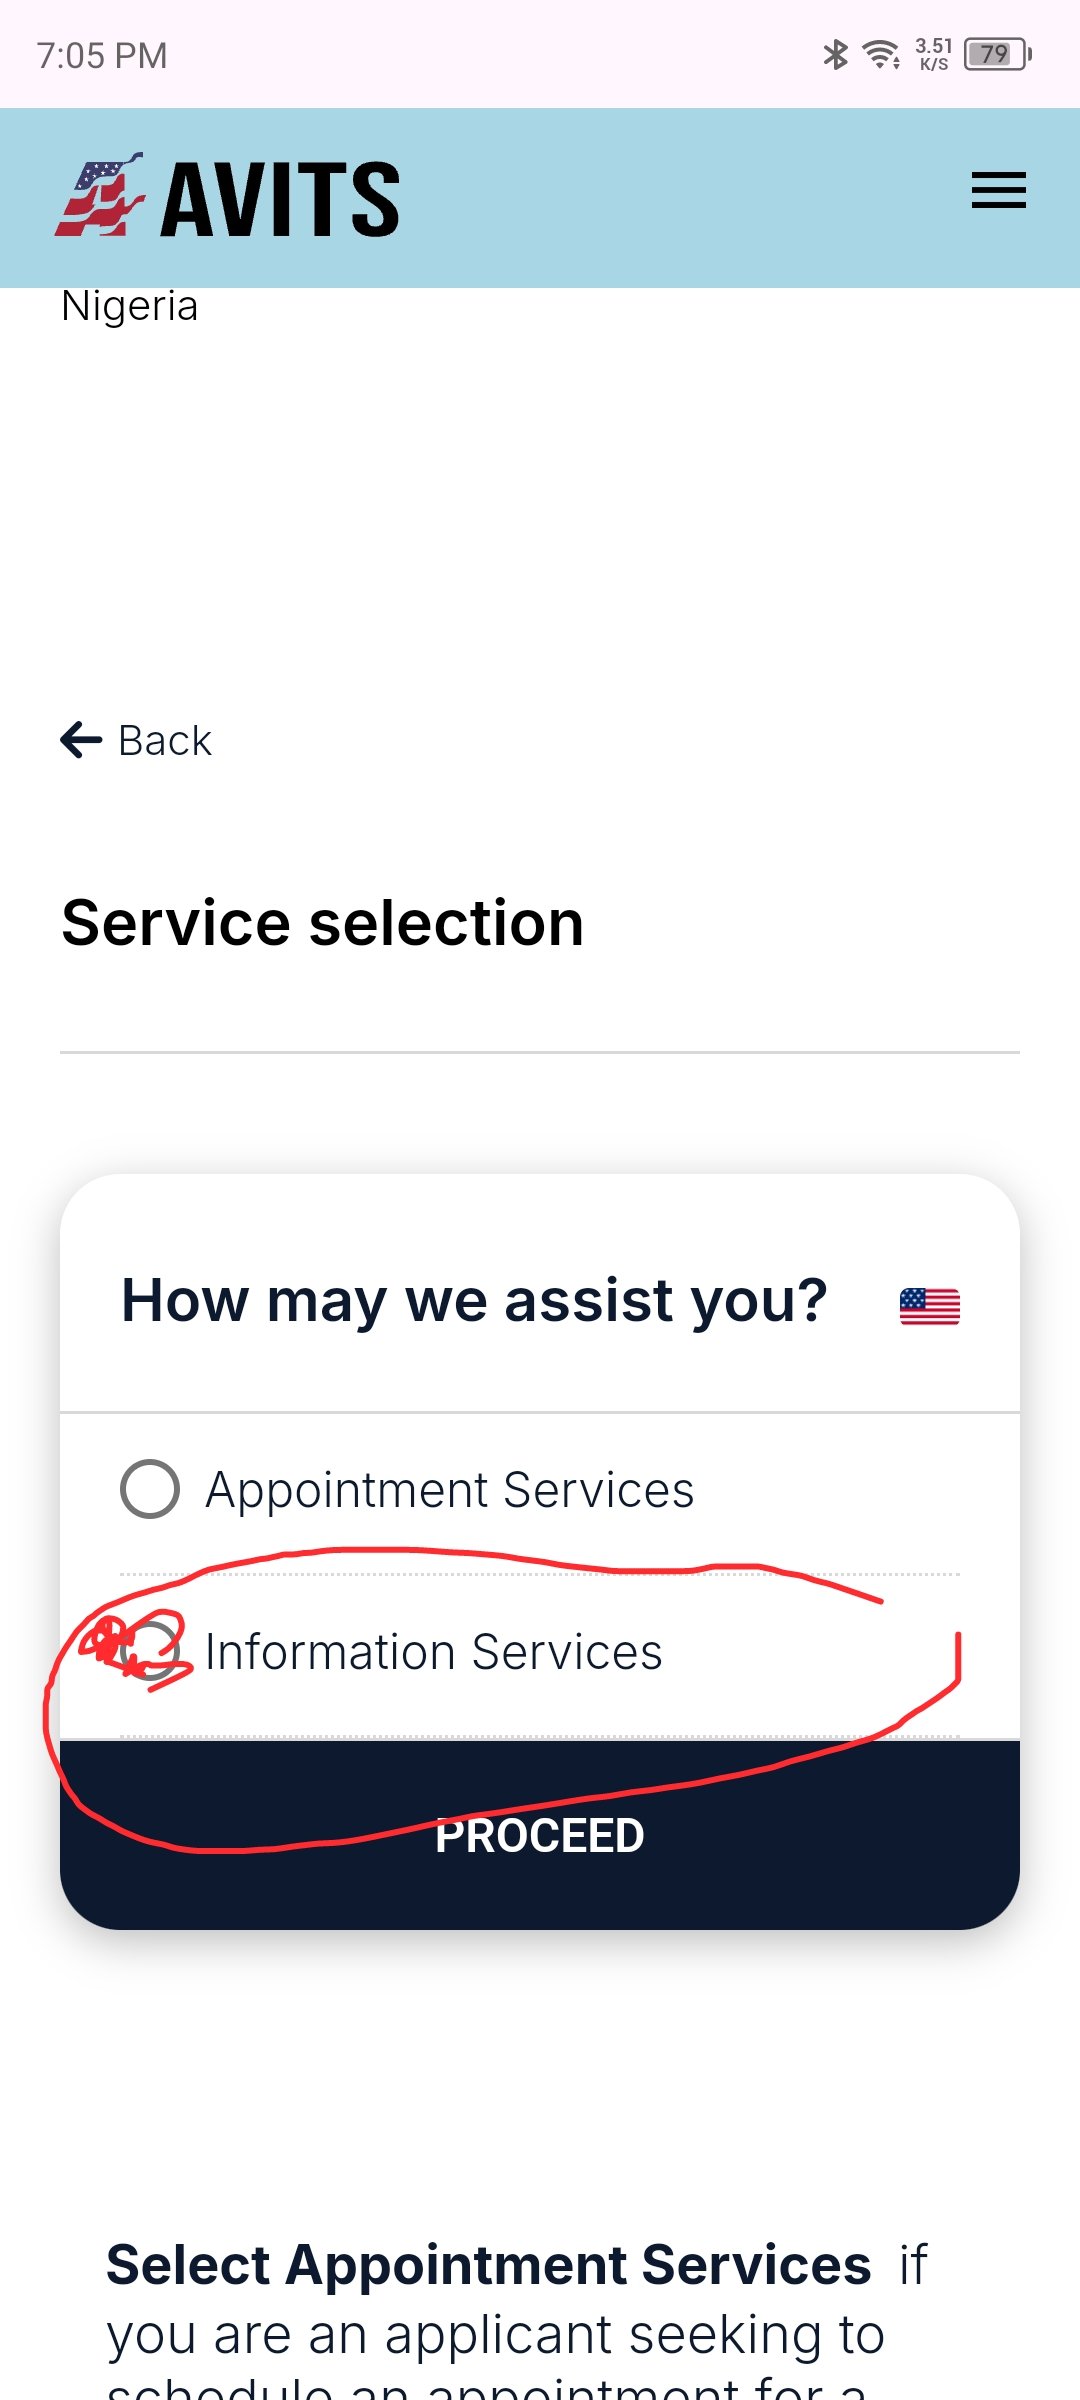Viewport: 1080px width, 2400px height.
Task: Open the hamburger menu
Action: coord(998,191)
